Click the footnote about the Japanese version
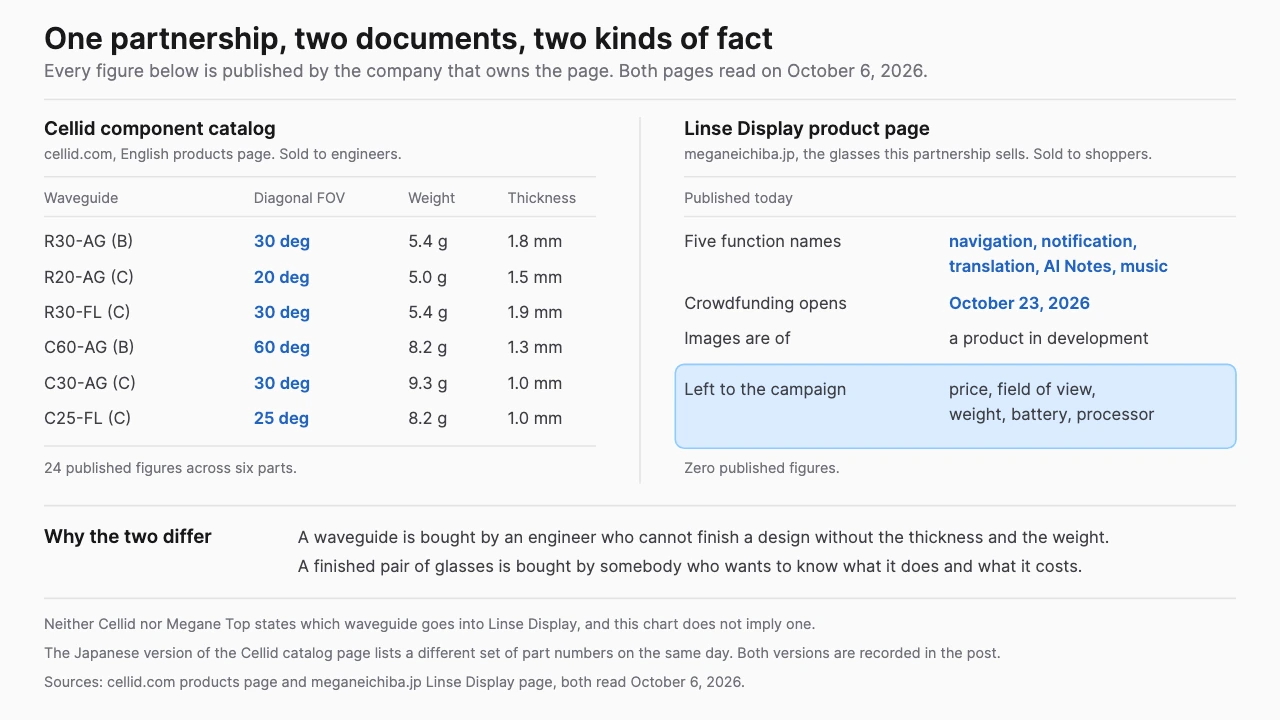The width and height of the screenshot is (1280, 720). [x=522, y=653]
